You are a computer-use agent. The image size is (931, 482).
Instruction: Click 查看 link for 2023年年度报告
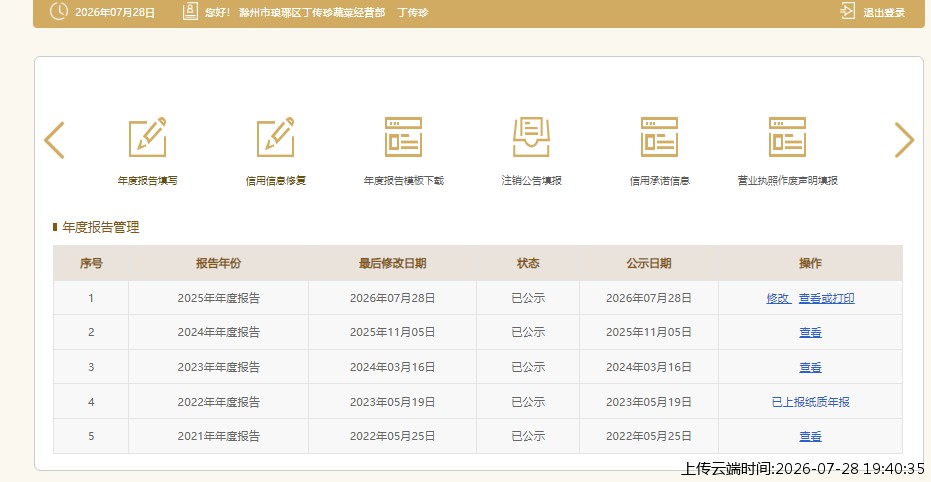[x=810, y=367]
